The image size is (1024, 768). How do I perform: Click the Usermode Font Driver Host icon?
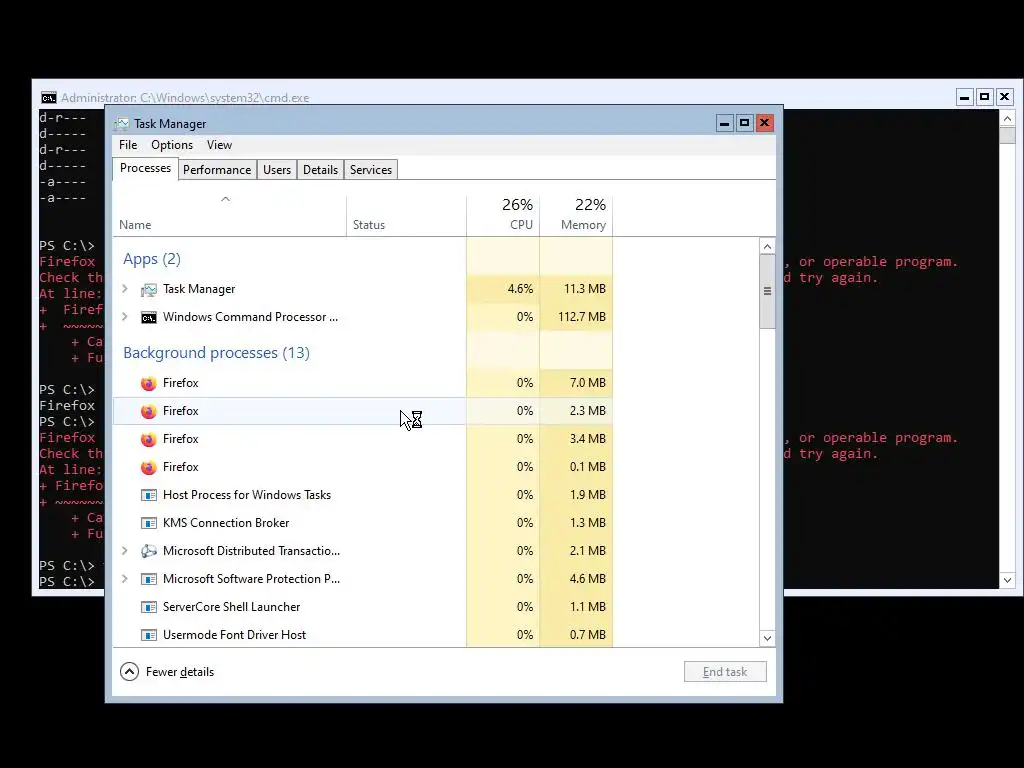pos(149,635)
